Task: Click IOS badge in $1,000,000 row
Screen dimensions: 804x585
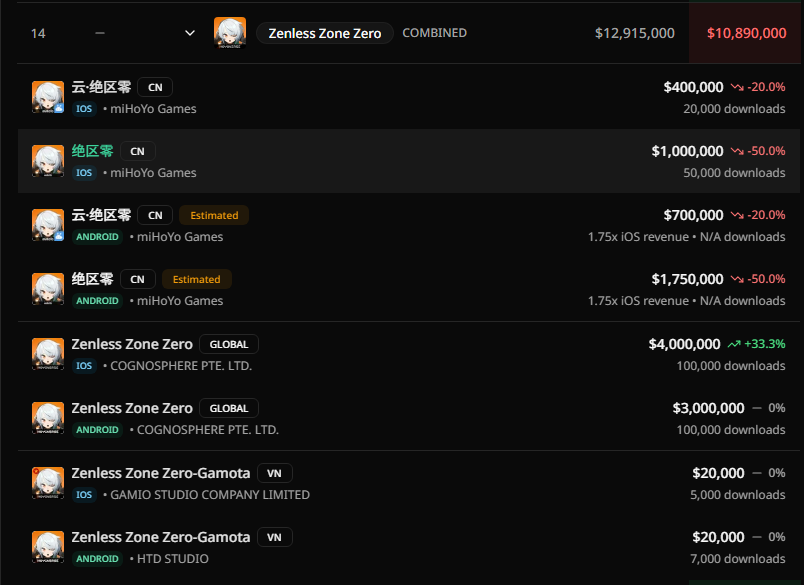Action: [84, 173]
